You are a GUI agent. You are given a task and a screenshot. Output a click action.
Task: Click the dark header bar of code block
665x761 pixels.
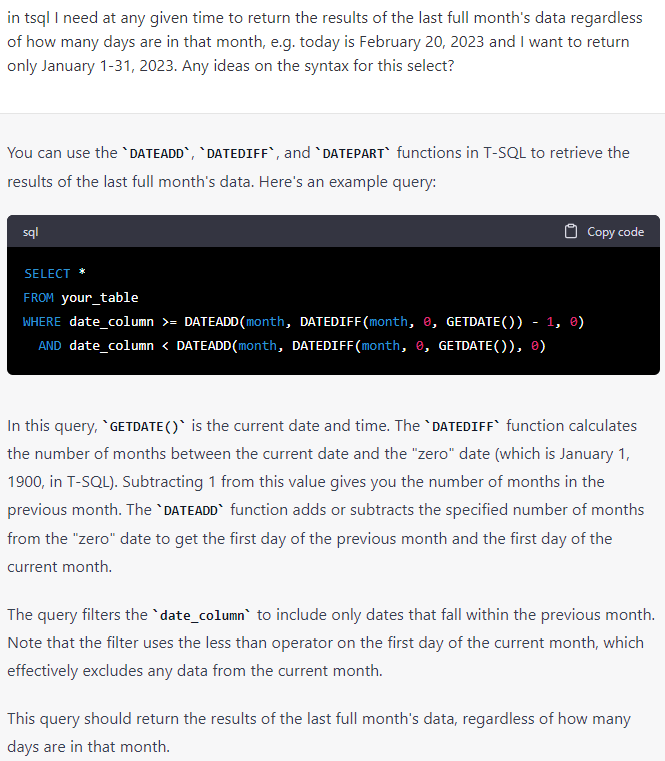coord(300,232)
